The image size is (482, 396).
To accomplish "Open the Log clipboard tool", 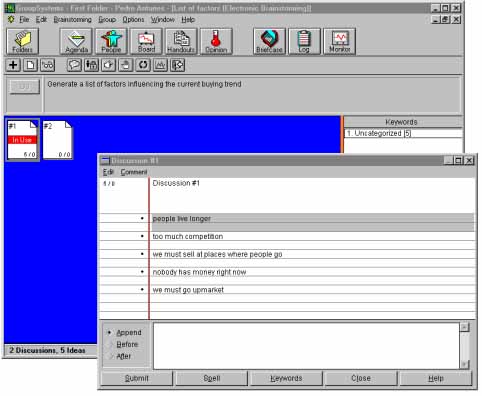I will 304,41.
